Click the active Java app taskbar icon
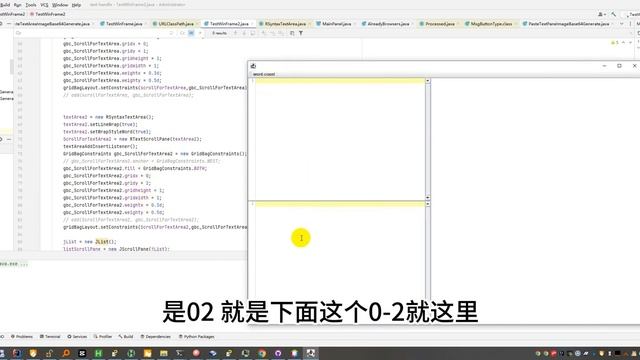Screen dimensions: 640x360 click(x=311, y=353)
